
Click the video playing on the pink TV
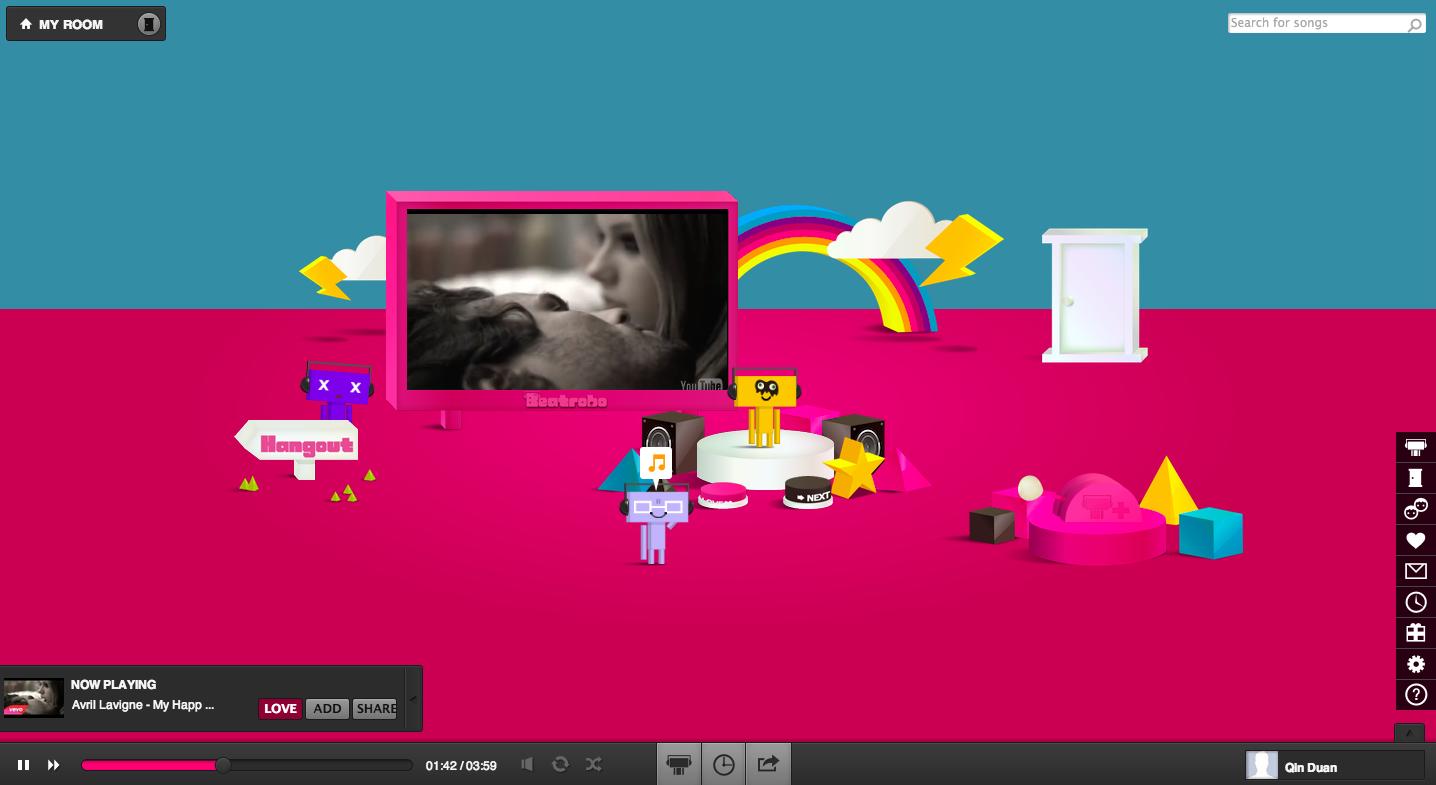(x=567, y=300)
